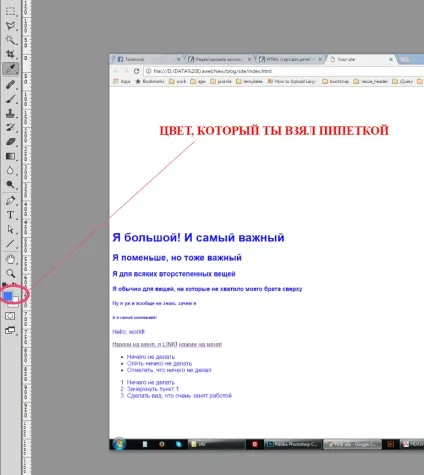Select the Dodge tool
The height and width of the screenshot is (475, 424).
(10, 185)
